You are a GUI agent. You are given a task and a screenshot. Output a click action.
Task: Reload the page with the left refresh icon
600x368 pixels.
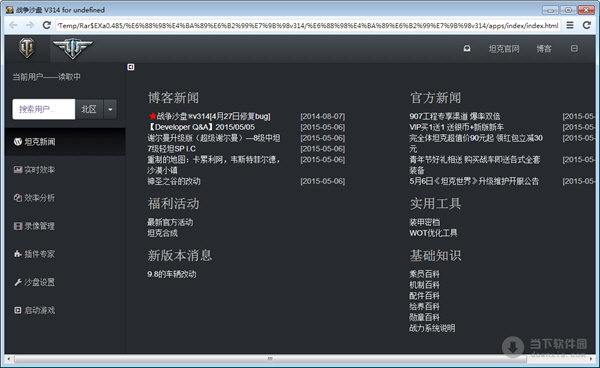(x=47, y=25)
